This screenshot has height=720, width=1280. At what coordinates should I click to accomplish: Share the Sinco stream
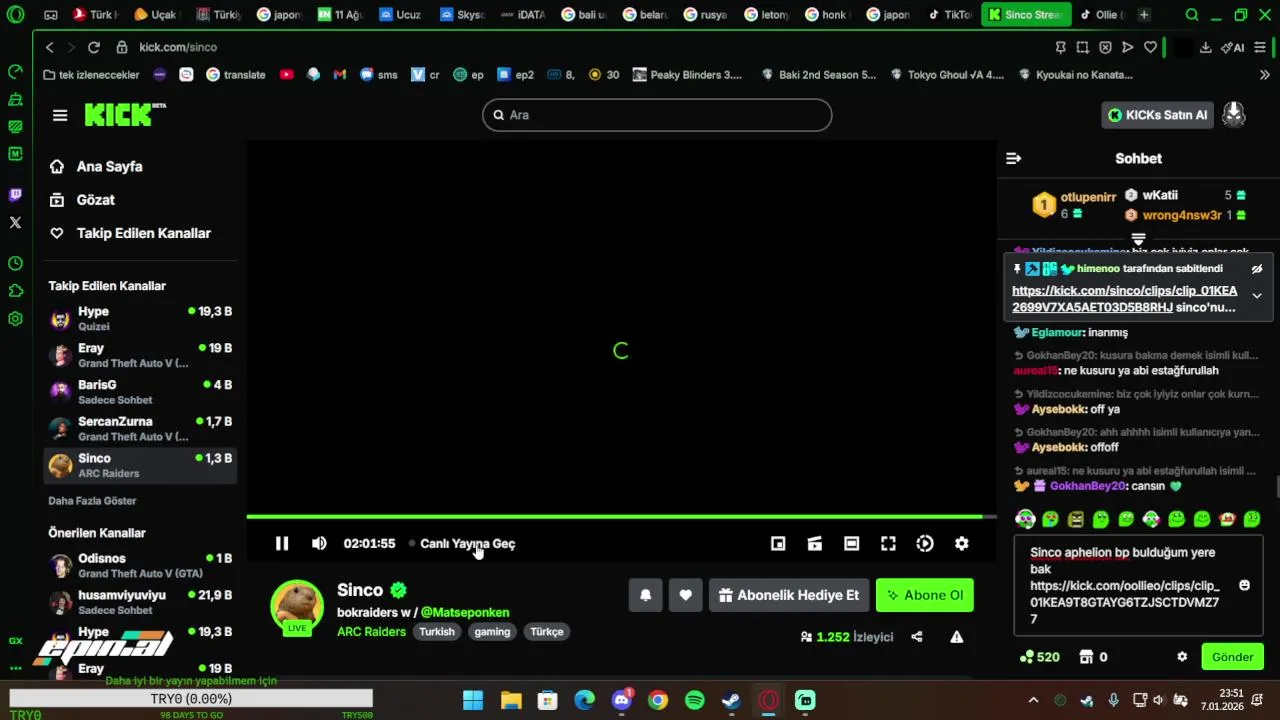(x=917, y=637)
